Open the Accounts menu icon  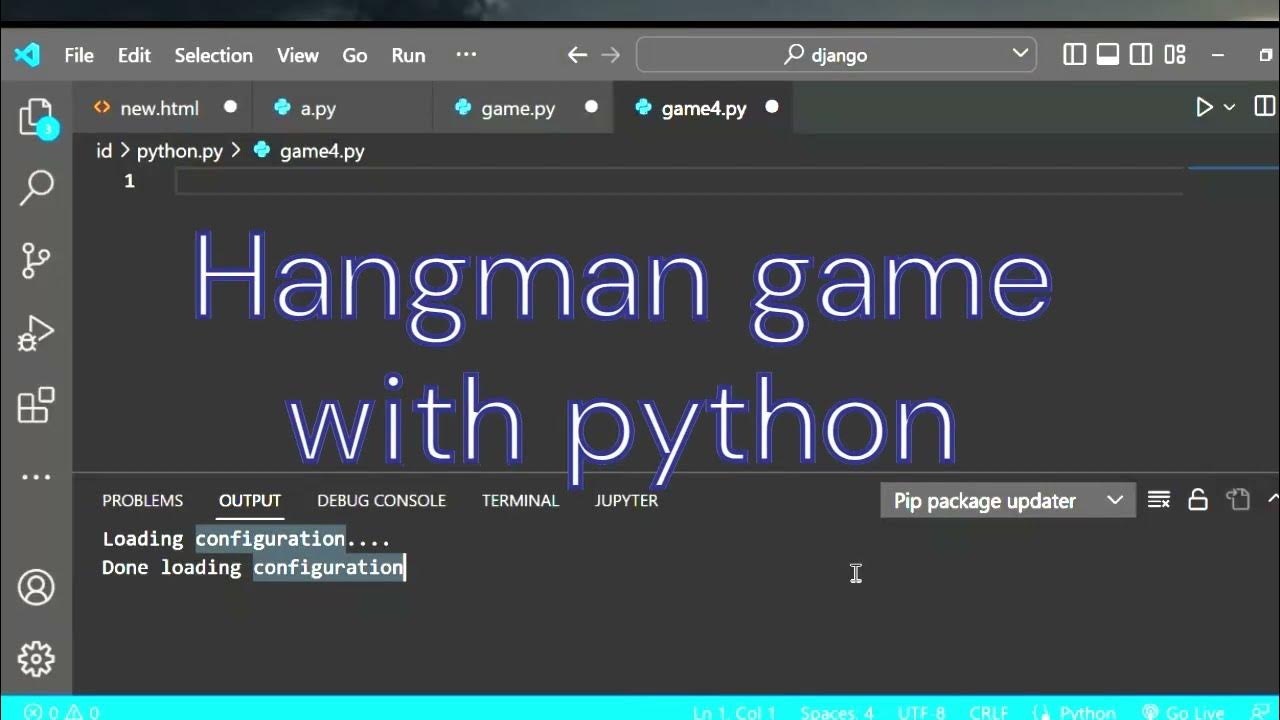point(36,587)
